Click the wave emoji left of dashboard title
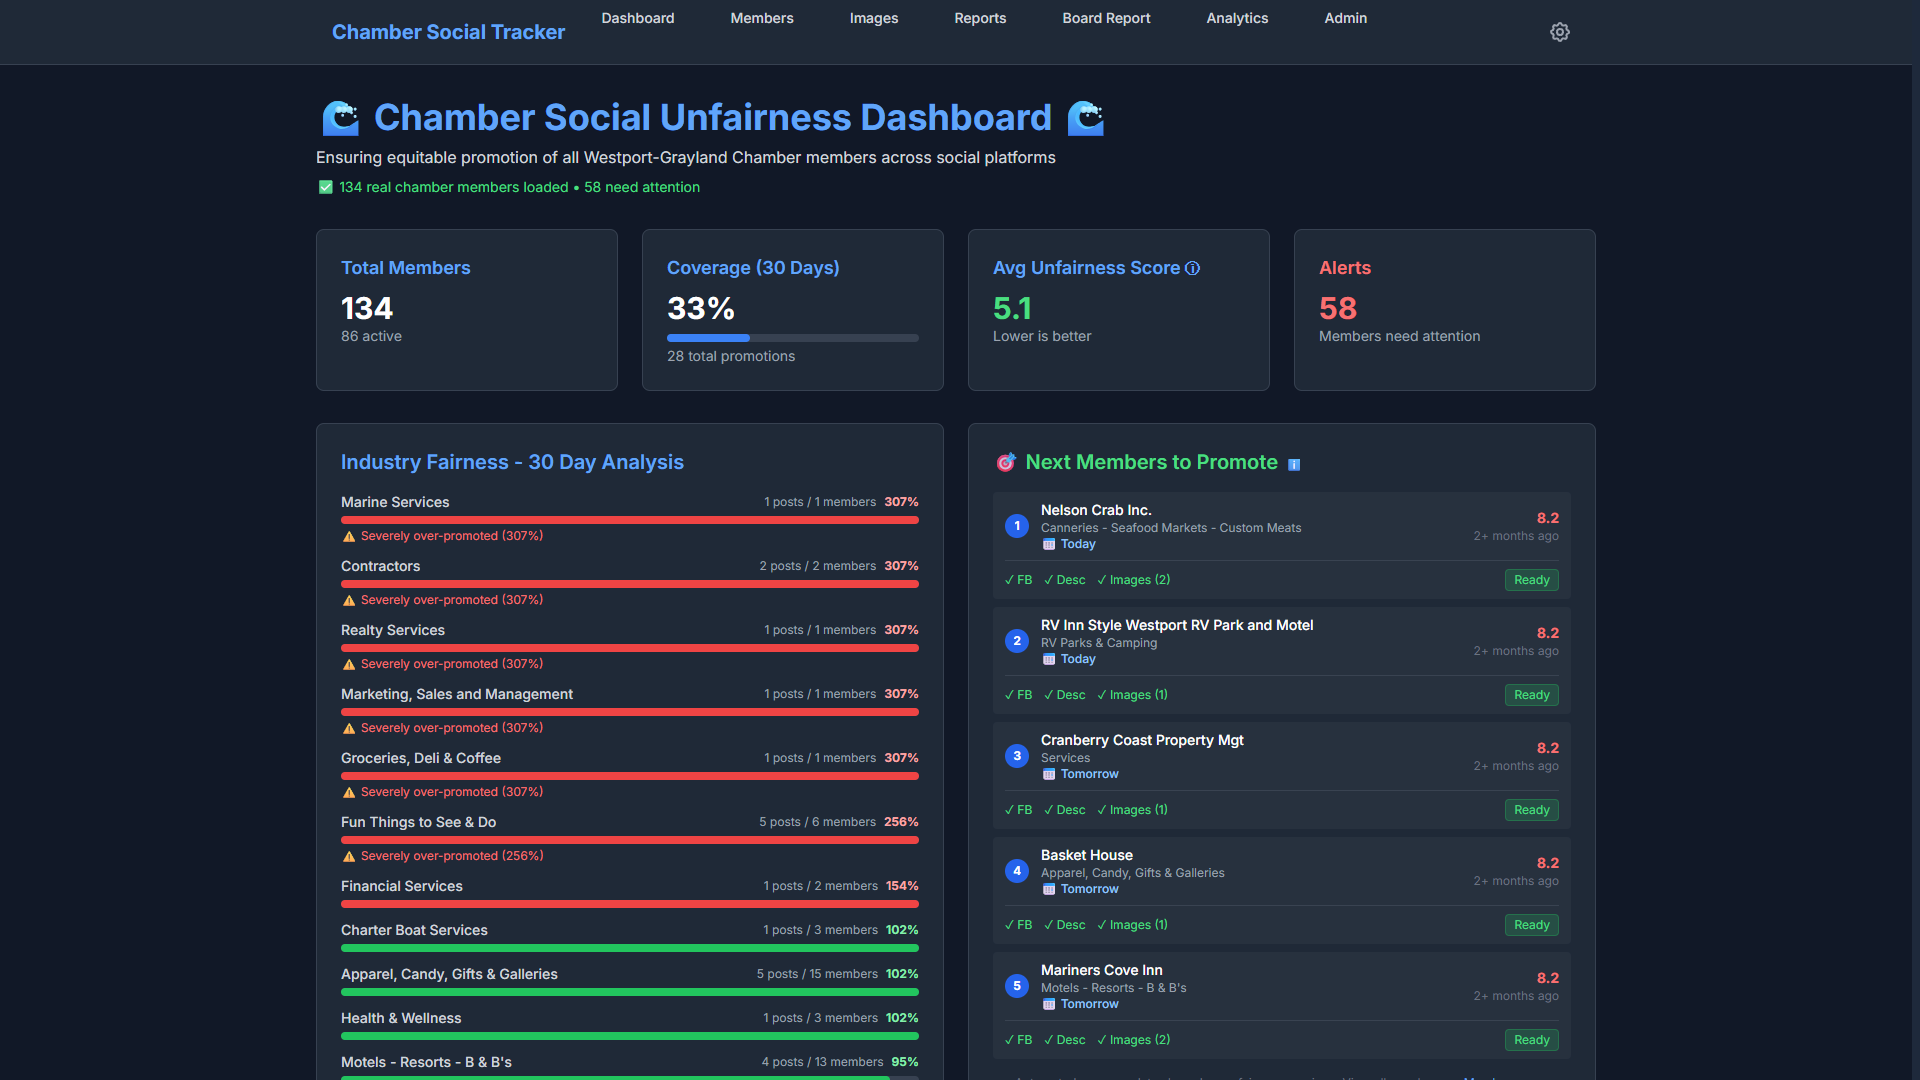Viewport: 1920px width, 1080px height. click(341, 118)
